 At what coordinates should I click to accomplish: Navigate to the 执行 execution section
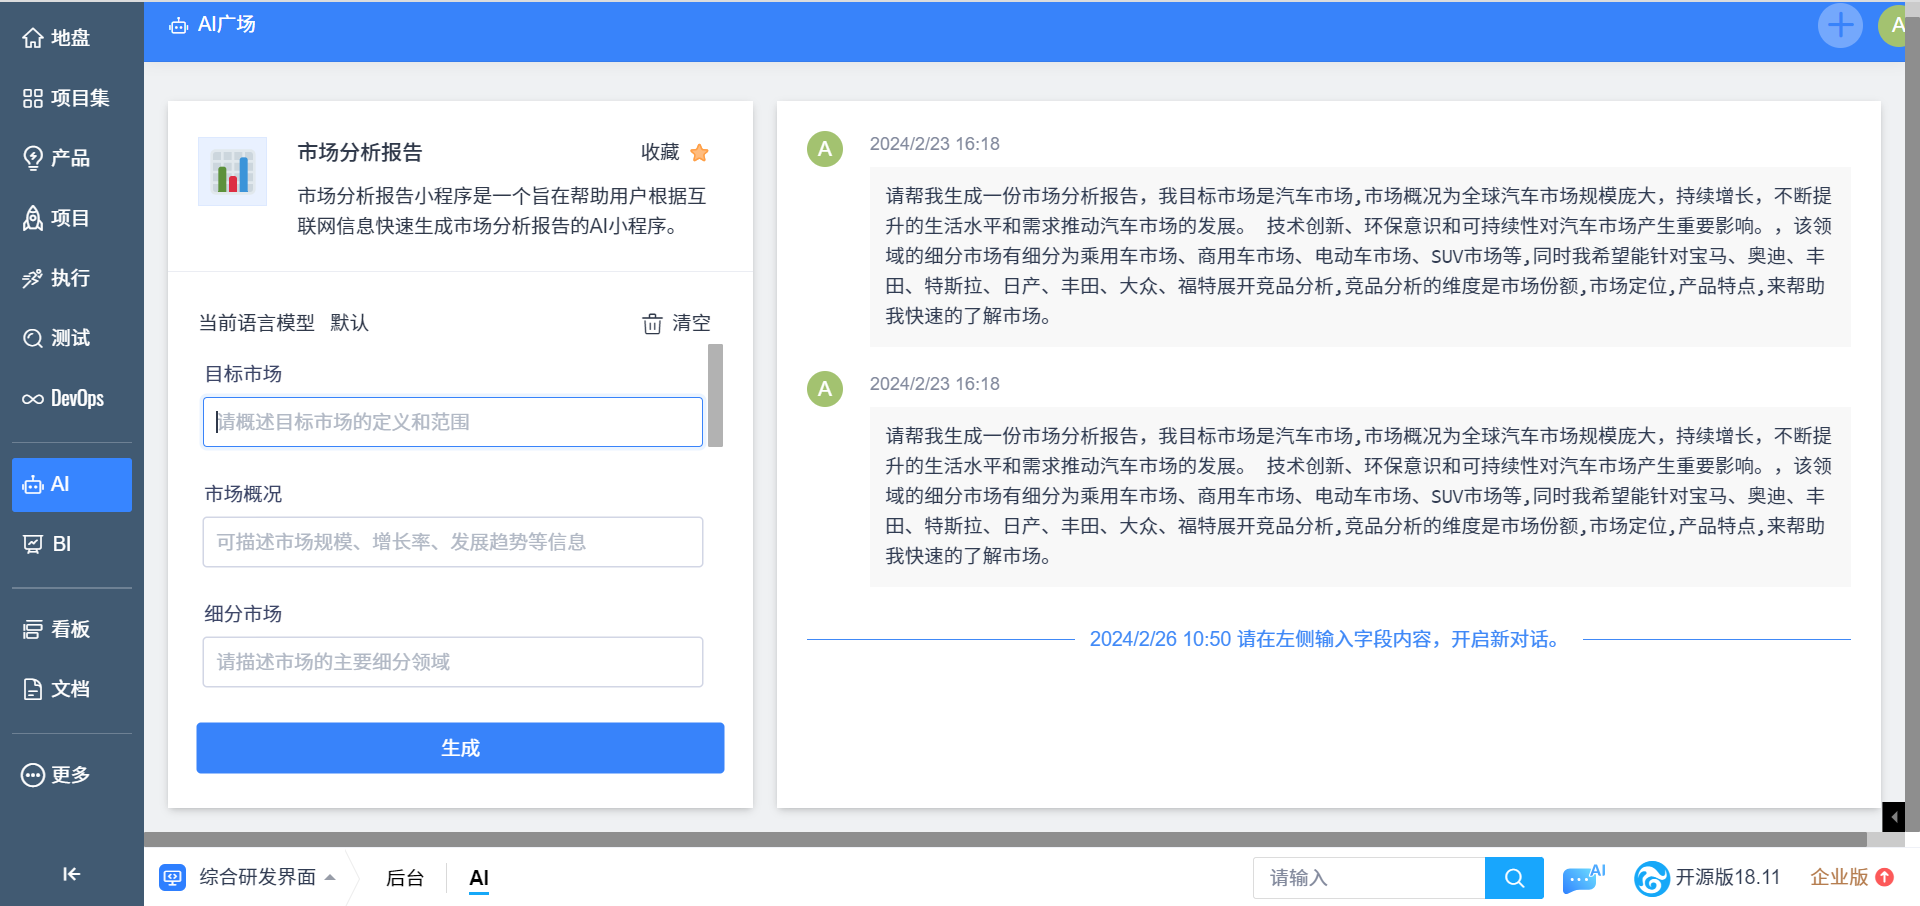point(56,278)
